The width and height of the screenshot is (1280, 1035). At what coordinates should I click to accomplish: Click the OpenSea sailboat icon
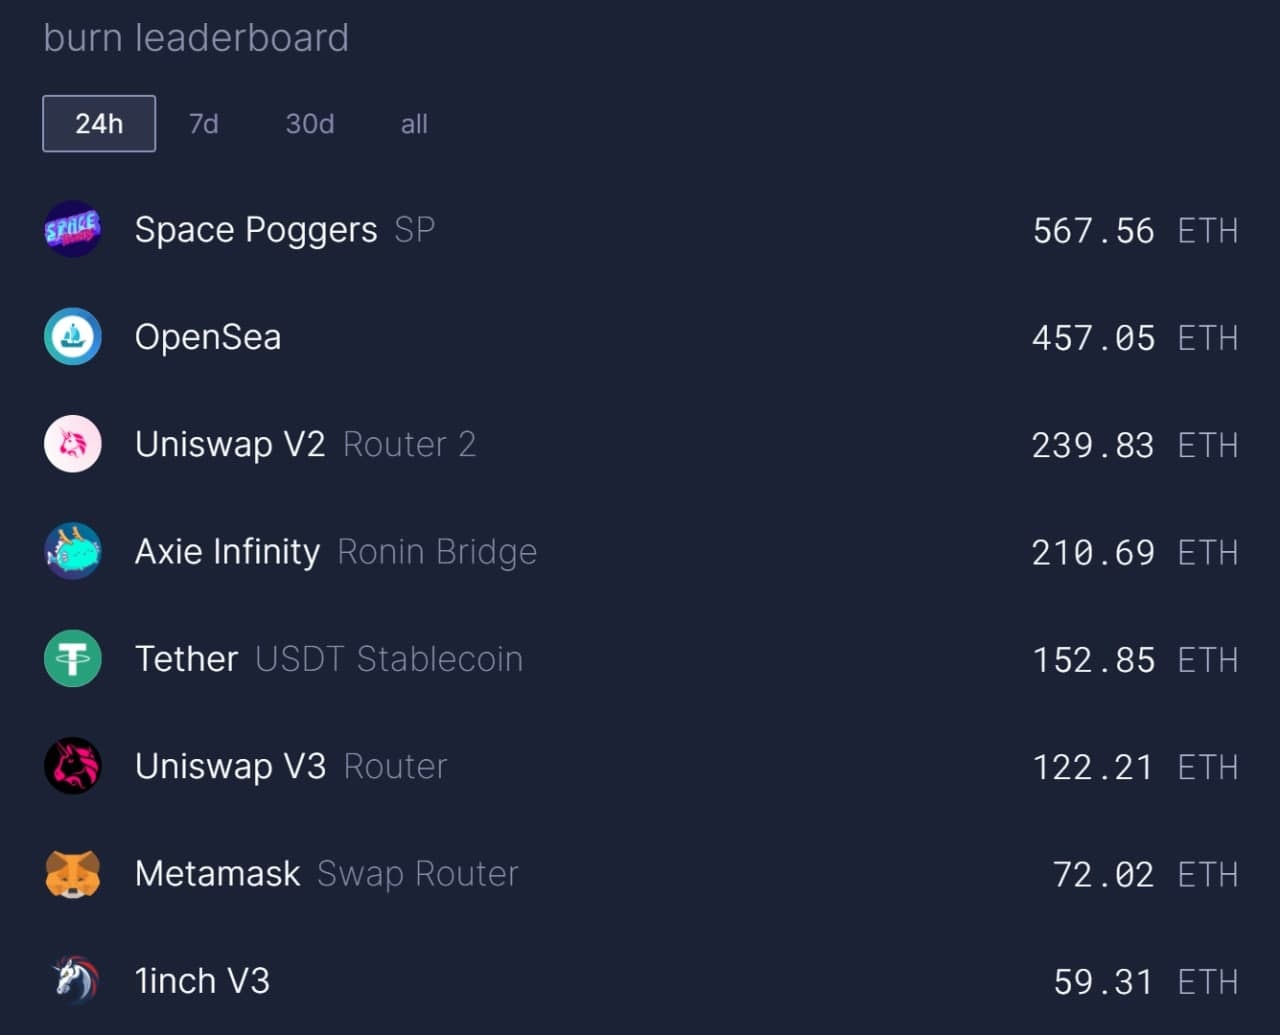point(72,337)
